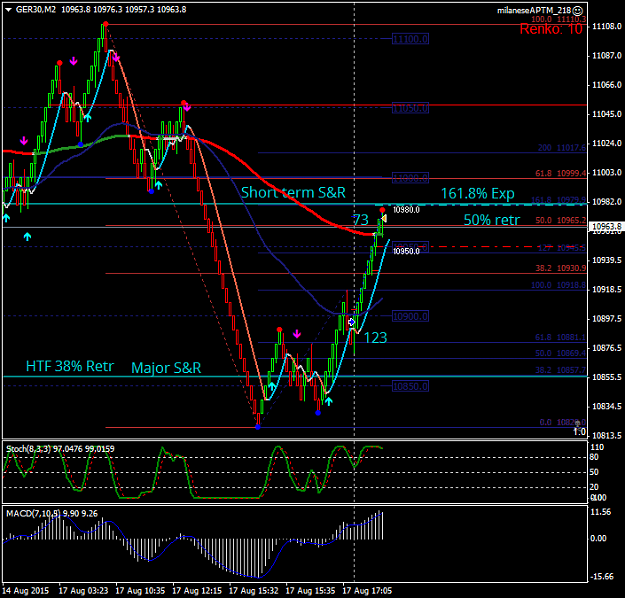Select the '161.8% Exp' text label
Viewport: 625px width, 598px height.
478,194
